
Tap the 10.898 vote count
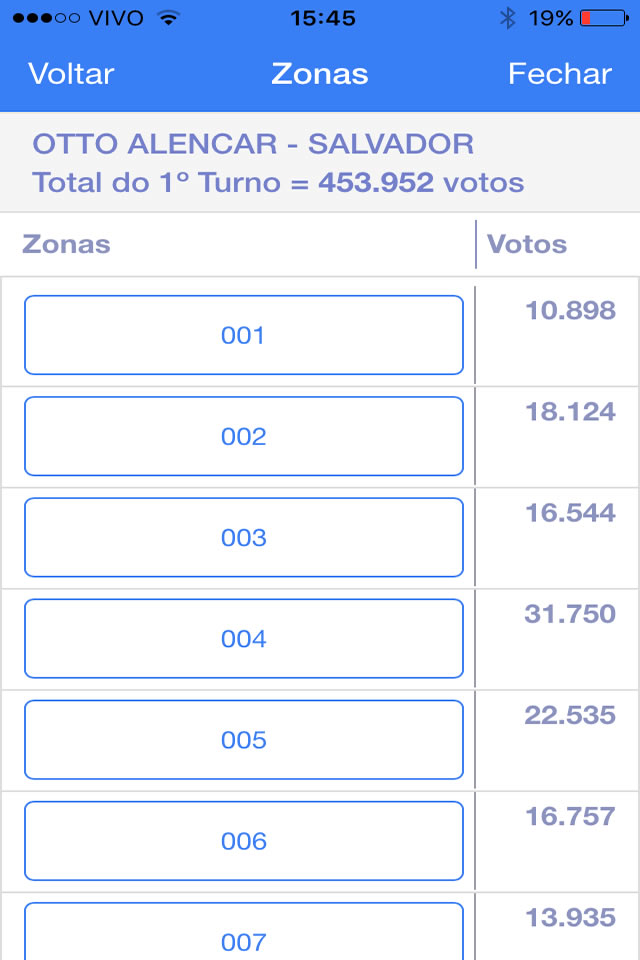[x=570, y=310]
